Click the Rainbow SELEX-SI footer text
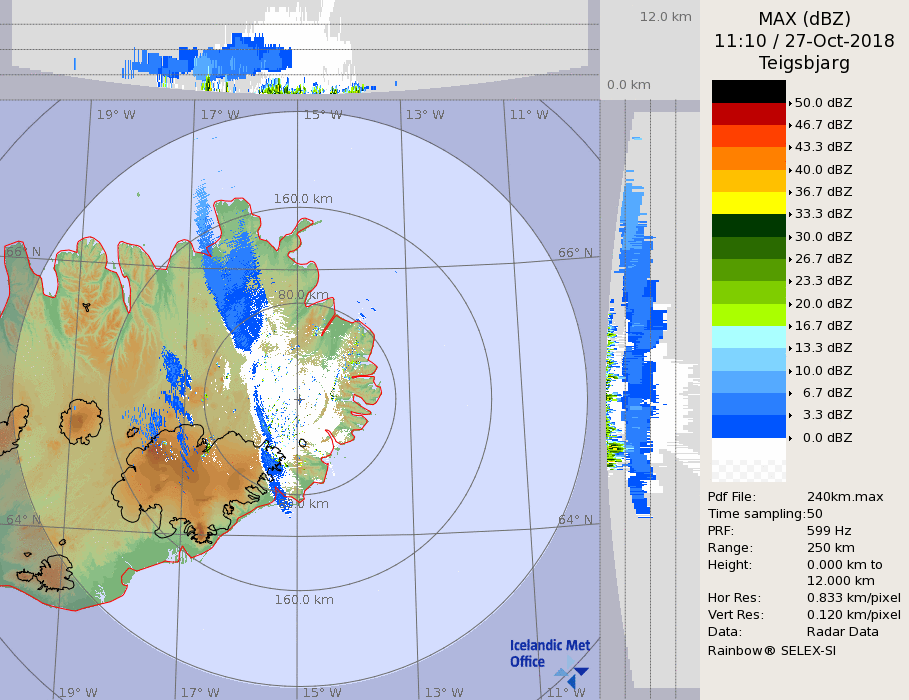The width and height of the screenshot is (909, 700). pyautogui.click(x=771, y=650)
